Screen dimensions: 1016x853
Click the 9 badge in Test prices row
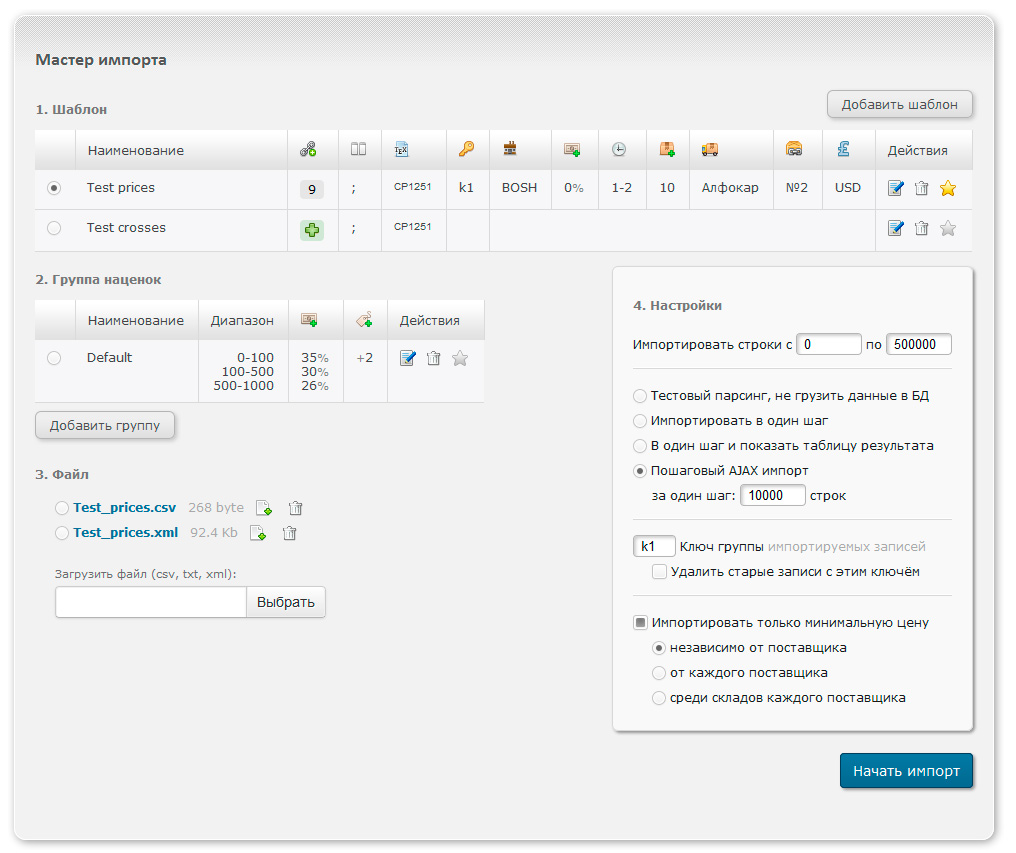tap(312, 189)
